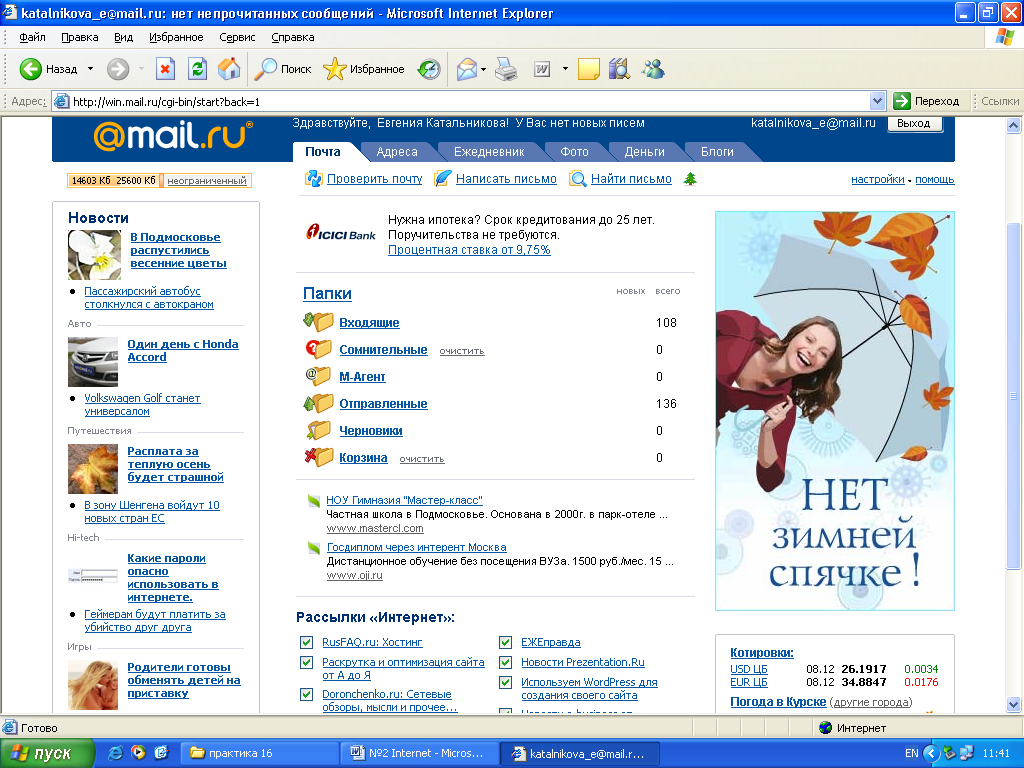Click the М-Агент folder icon
1024x768 pixels.
[x=318, y=376]
